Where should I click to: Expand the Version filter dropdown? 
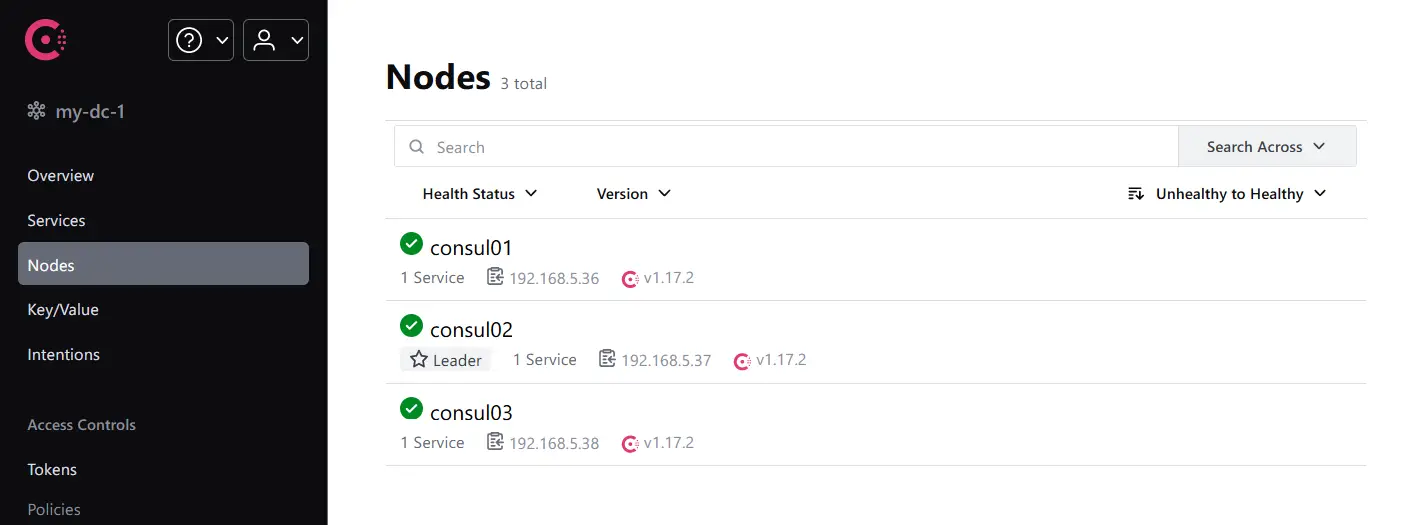point(634,194)
